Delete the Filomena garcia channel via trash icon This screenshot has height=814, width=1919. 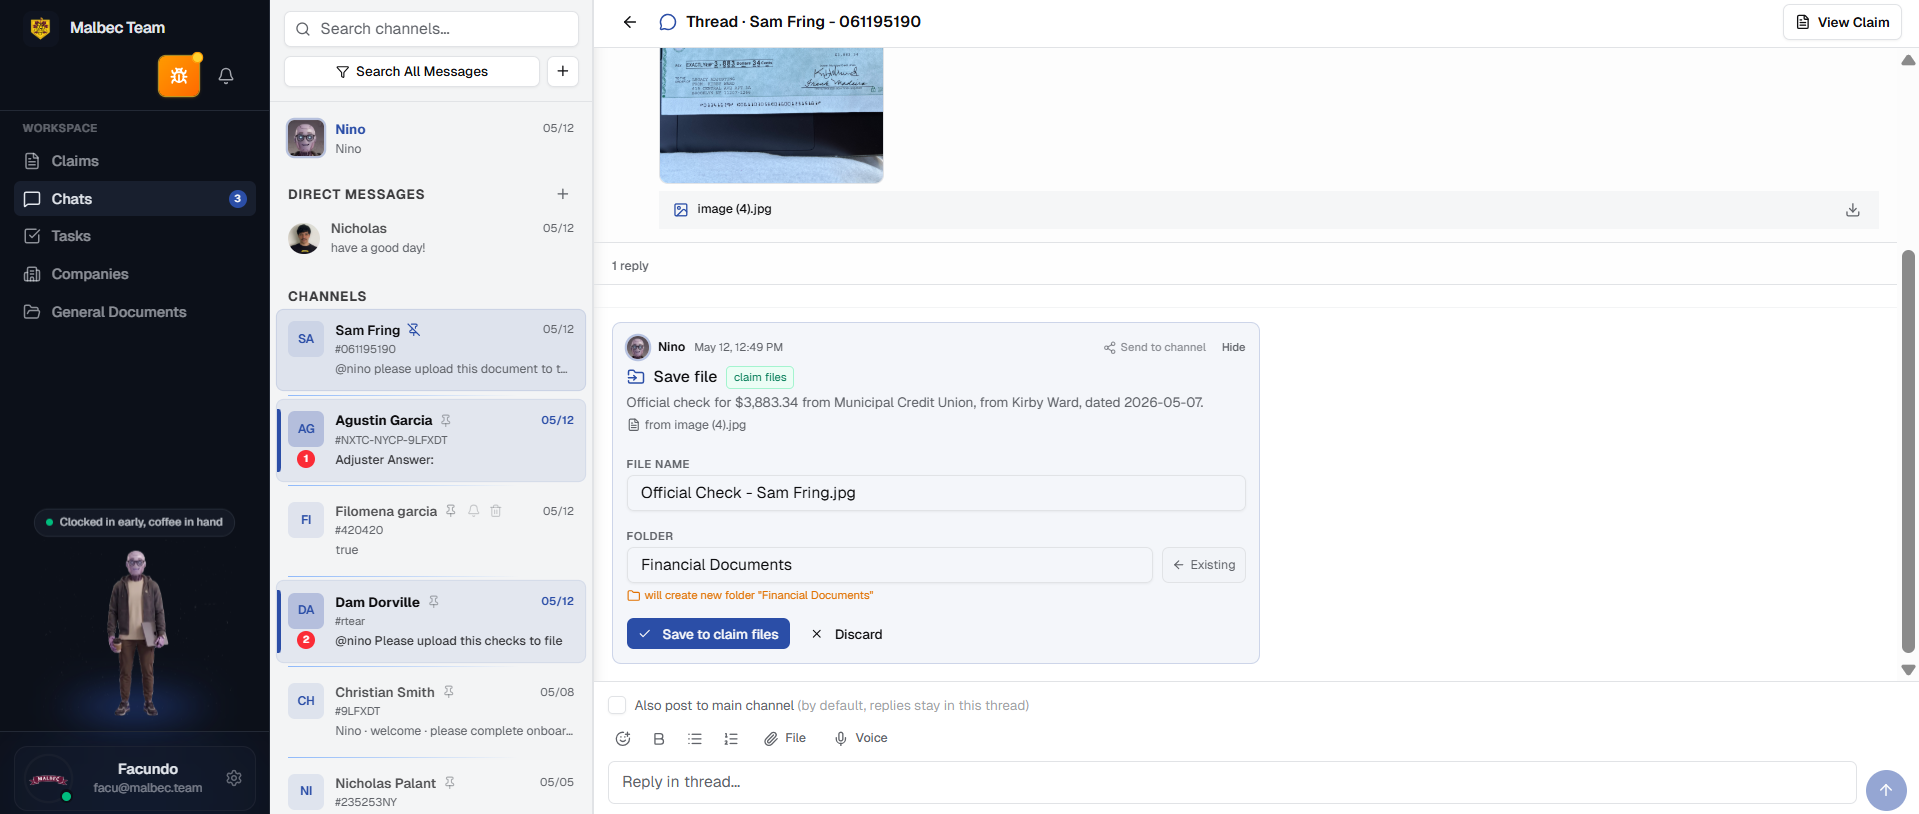click(496, 511)
